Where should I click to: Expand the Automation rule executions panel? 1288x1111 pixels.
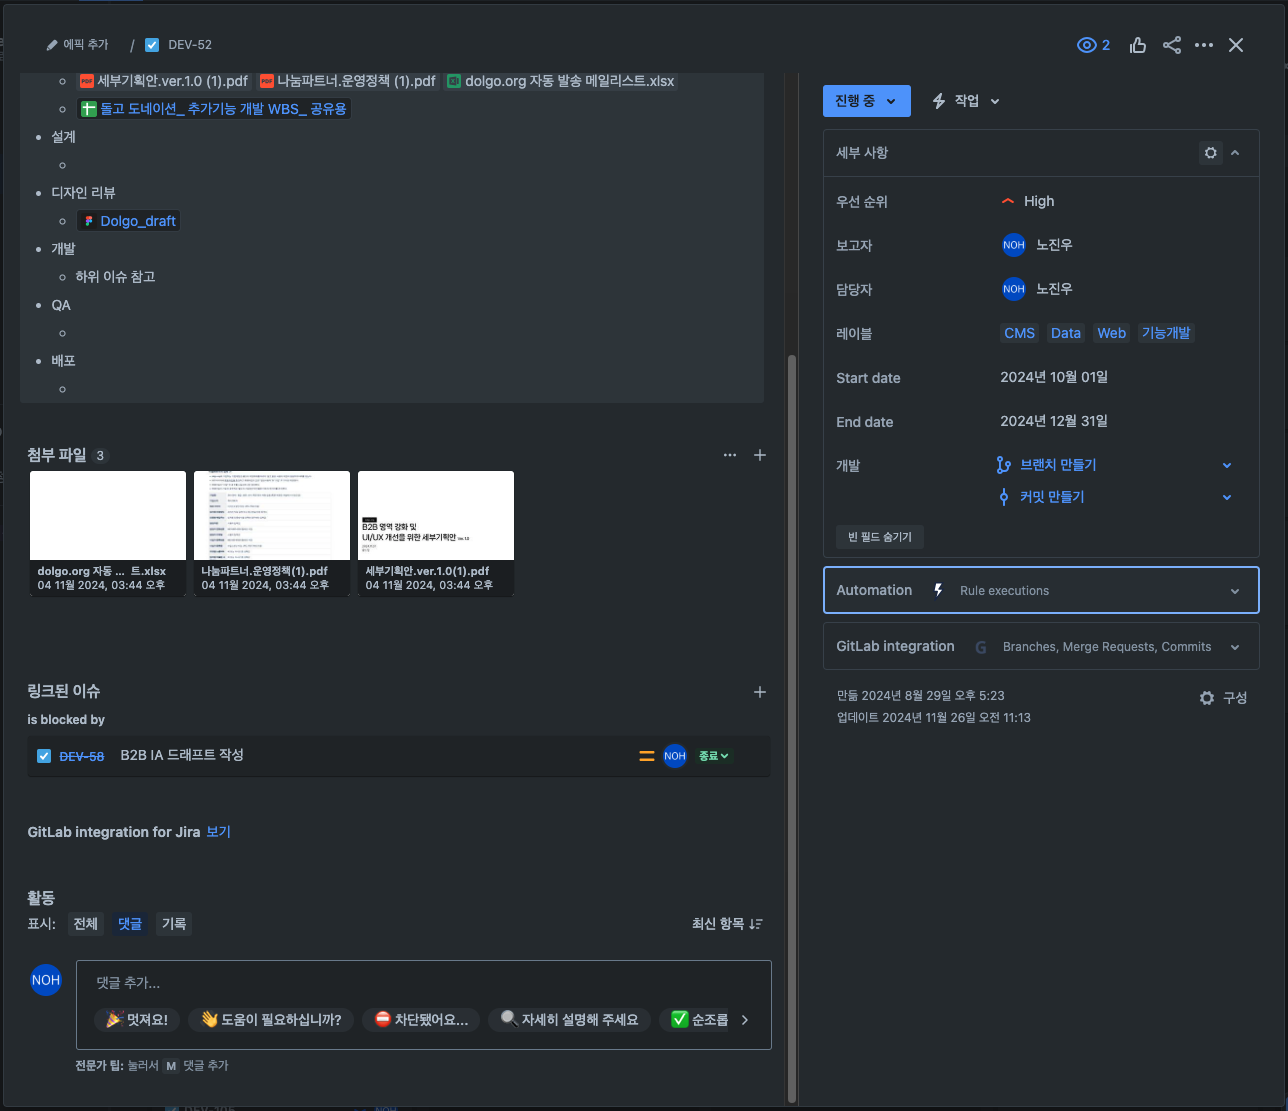[x=1041, y=591]
